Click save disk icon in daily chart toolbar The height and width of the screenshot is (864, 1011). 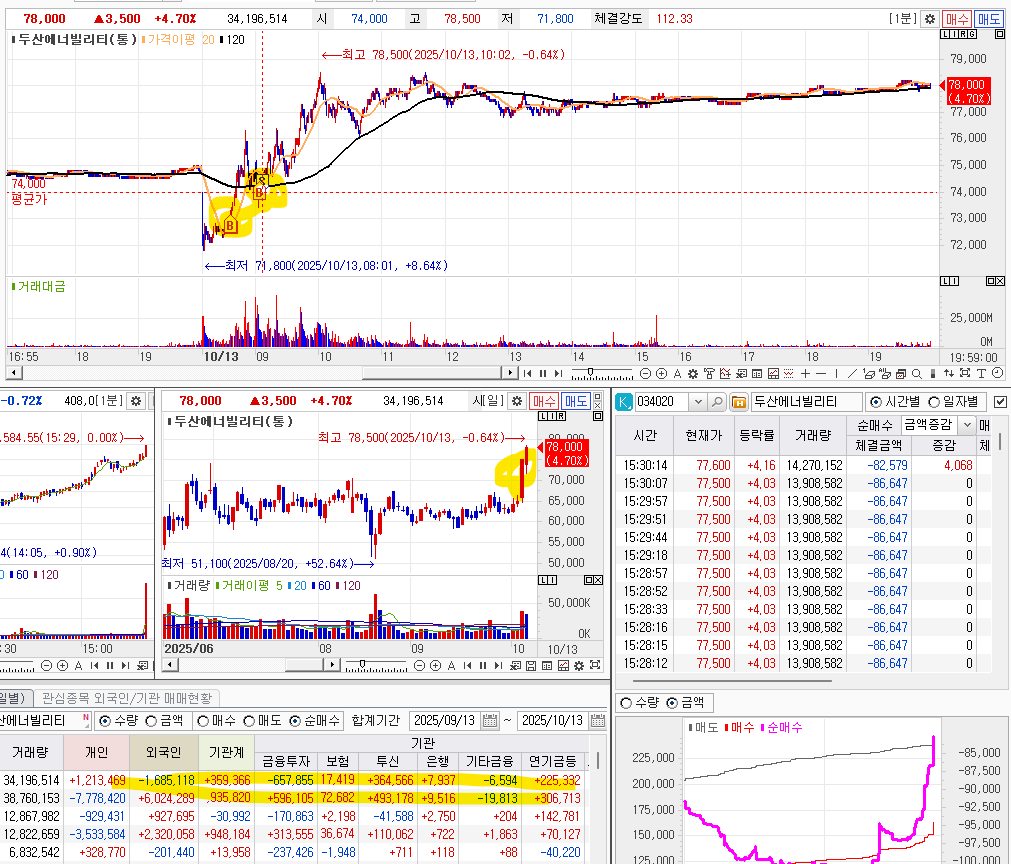531,665
